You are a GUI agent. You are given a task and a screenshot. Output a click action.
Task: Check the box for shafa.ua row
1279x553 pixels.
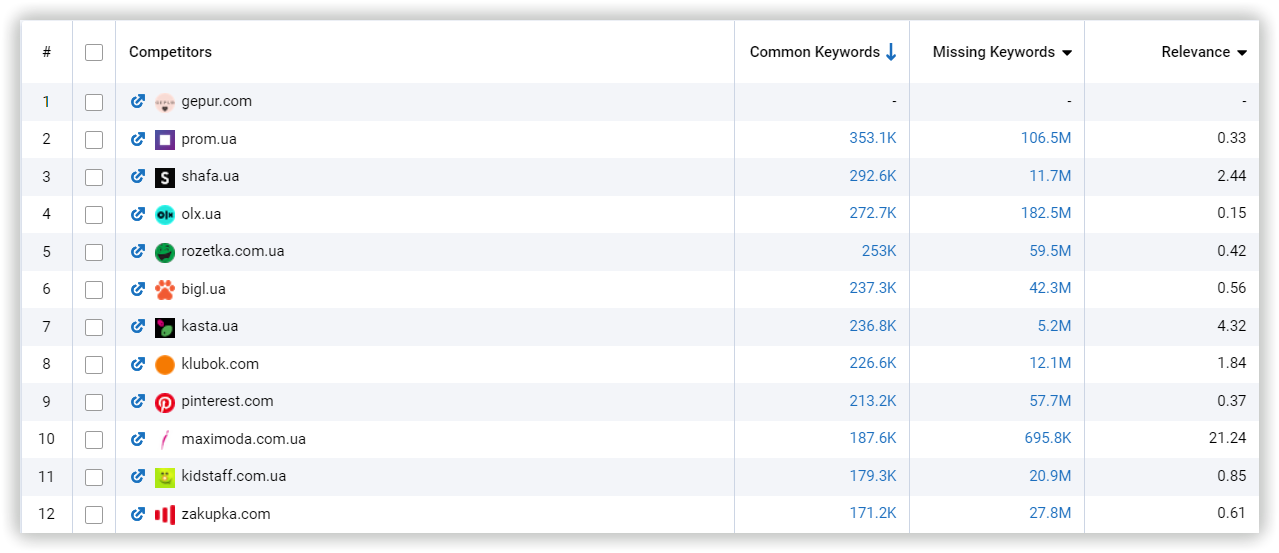[x=94, y=177]
